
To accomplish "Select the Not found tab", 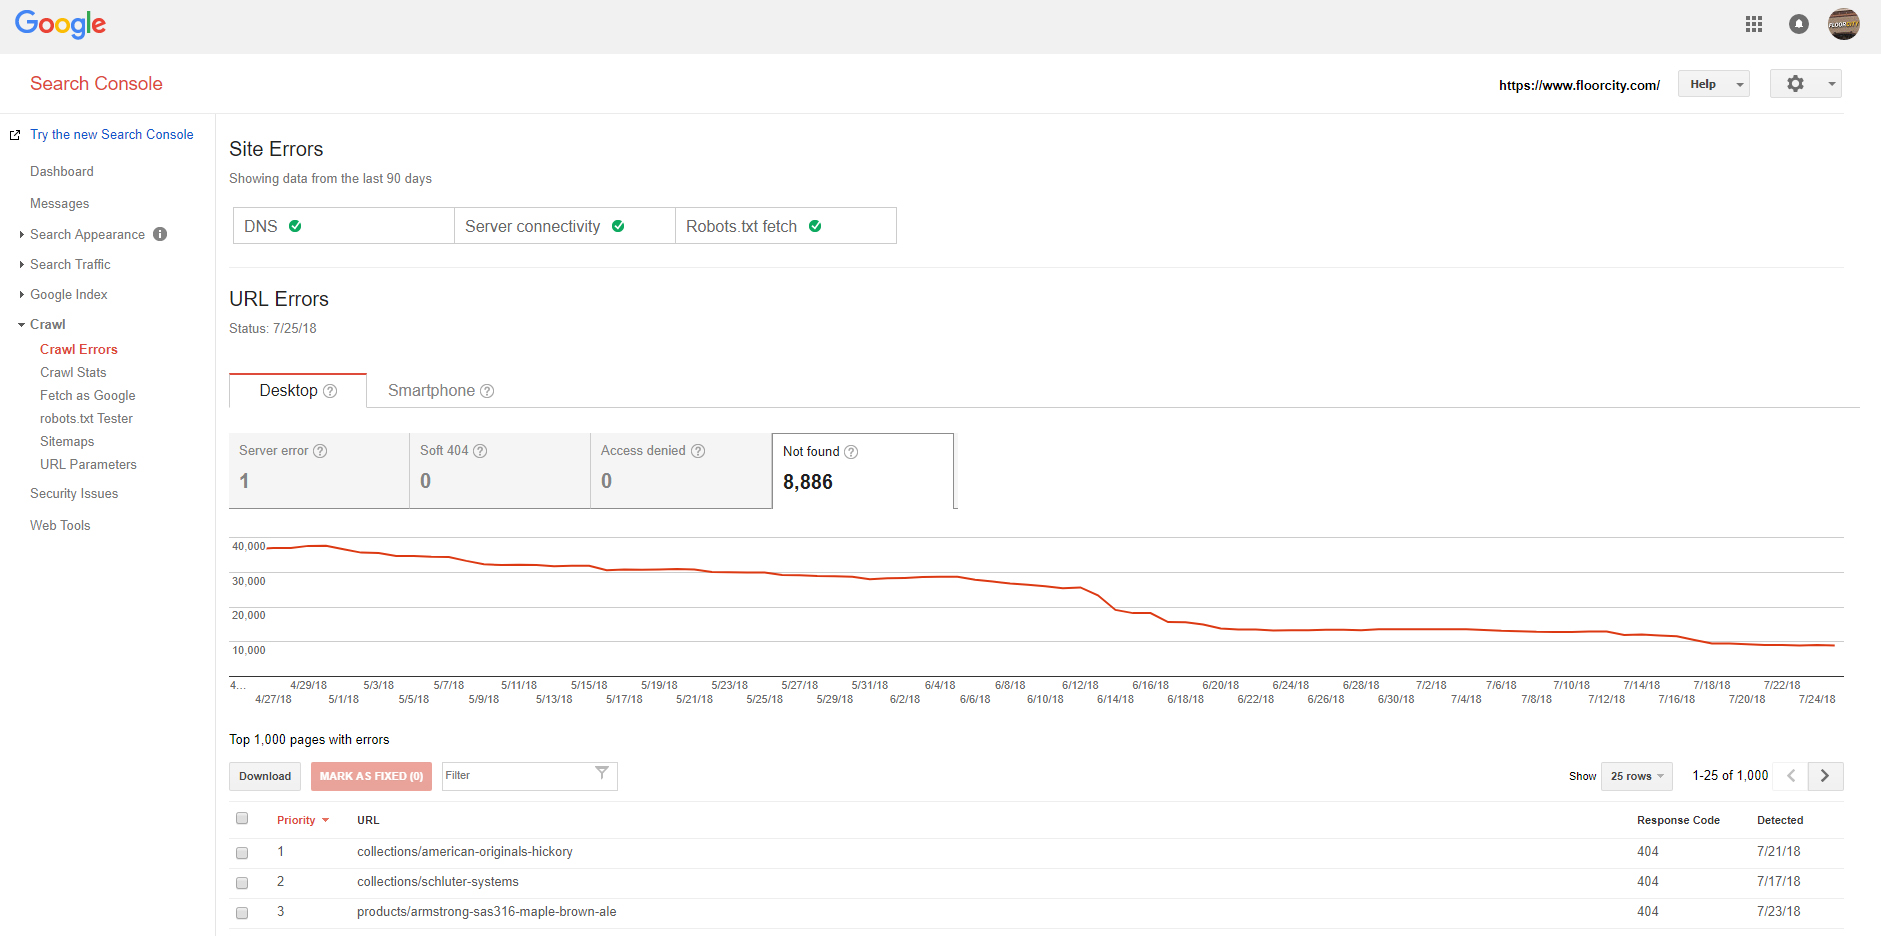I will click(863, 471).
